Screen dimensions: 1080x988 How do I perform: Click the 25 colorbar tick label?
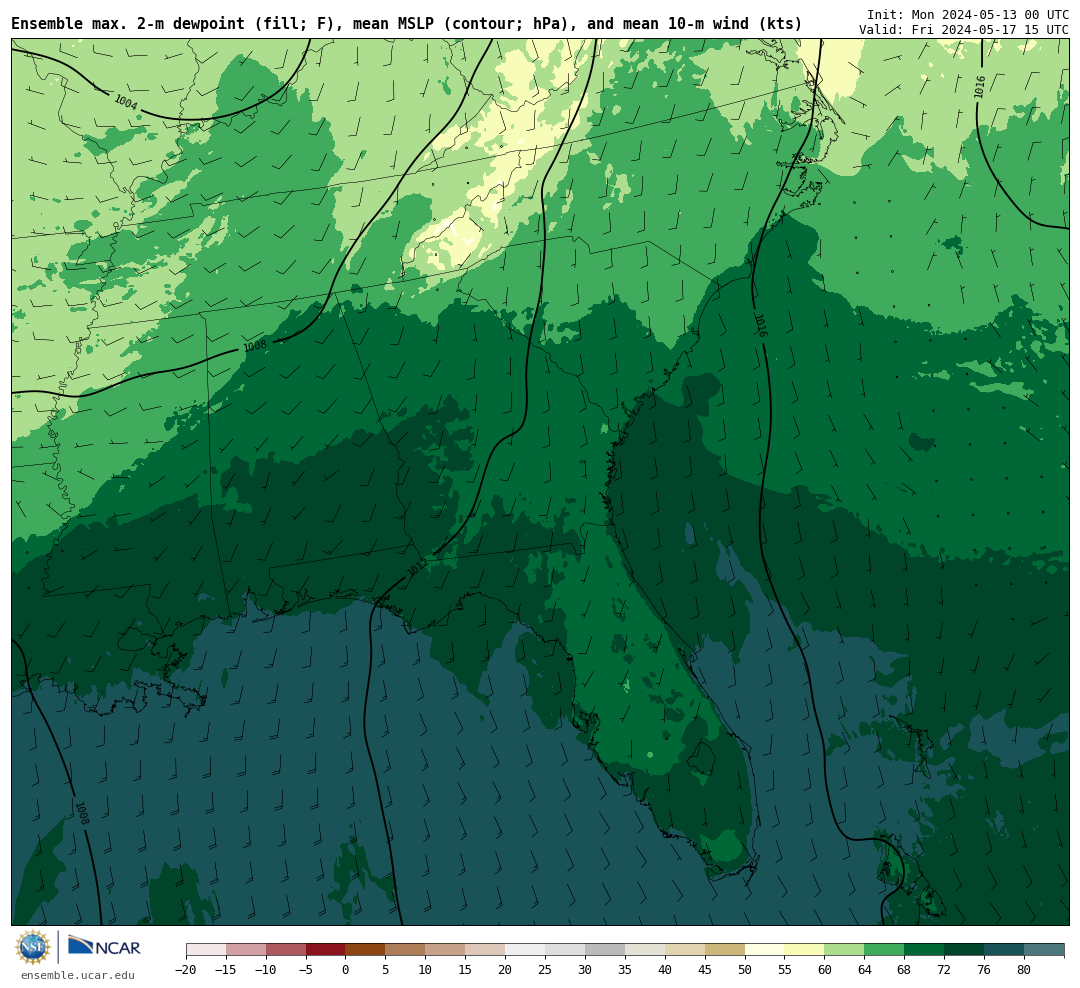[546, 970]
